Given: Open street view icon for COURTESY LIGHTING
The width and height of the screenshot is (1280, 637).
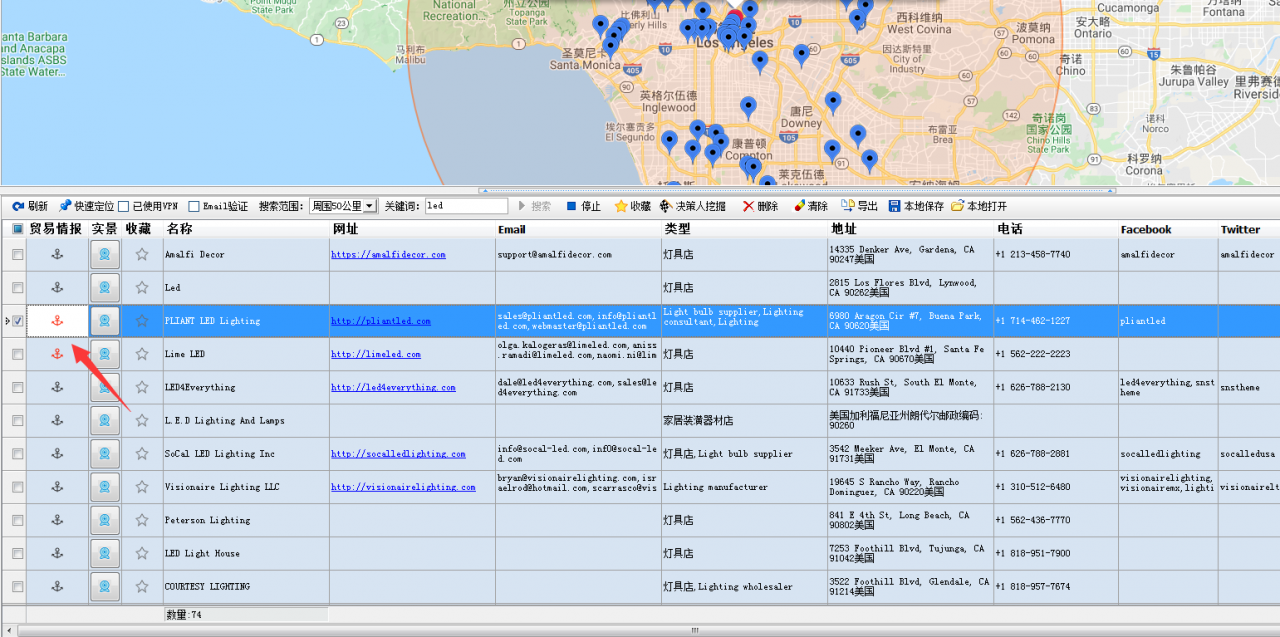Looking at the screenshot, I should coord(105,586).
